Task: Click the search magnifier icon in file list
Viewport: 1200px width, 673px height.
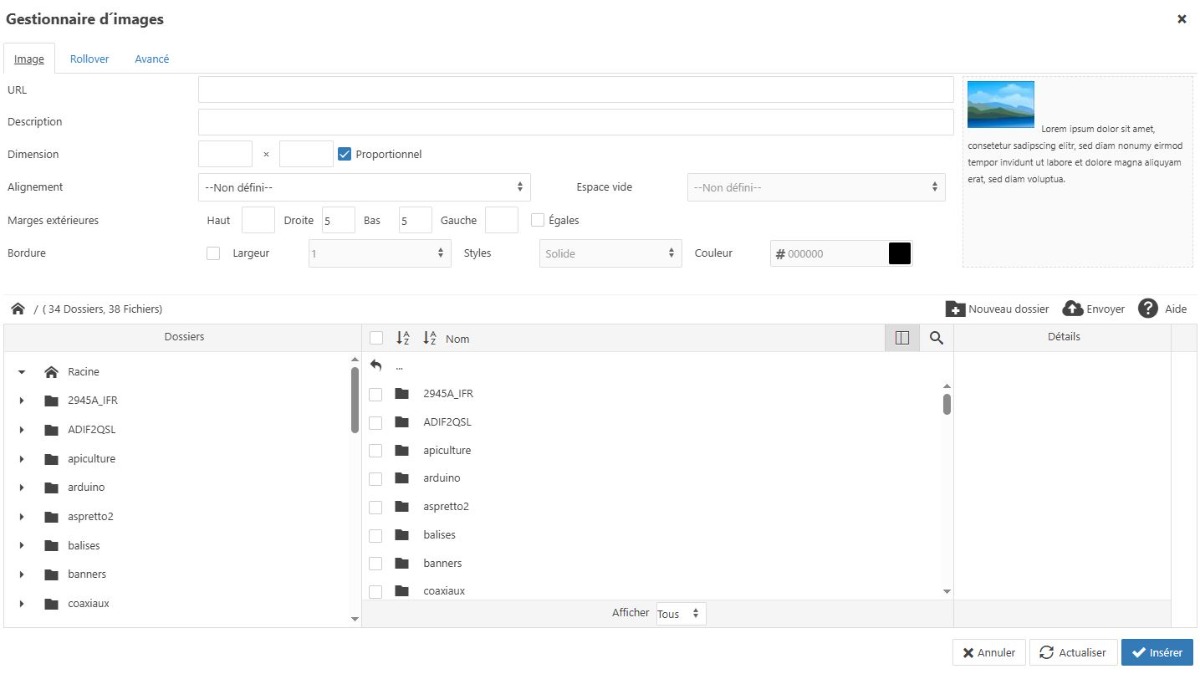Action: pyautogui.click(x=936, y=339)
